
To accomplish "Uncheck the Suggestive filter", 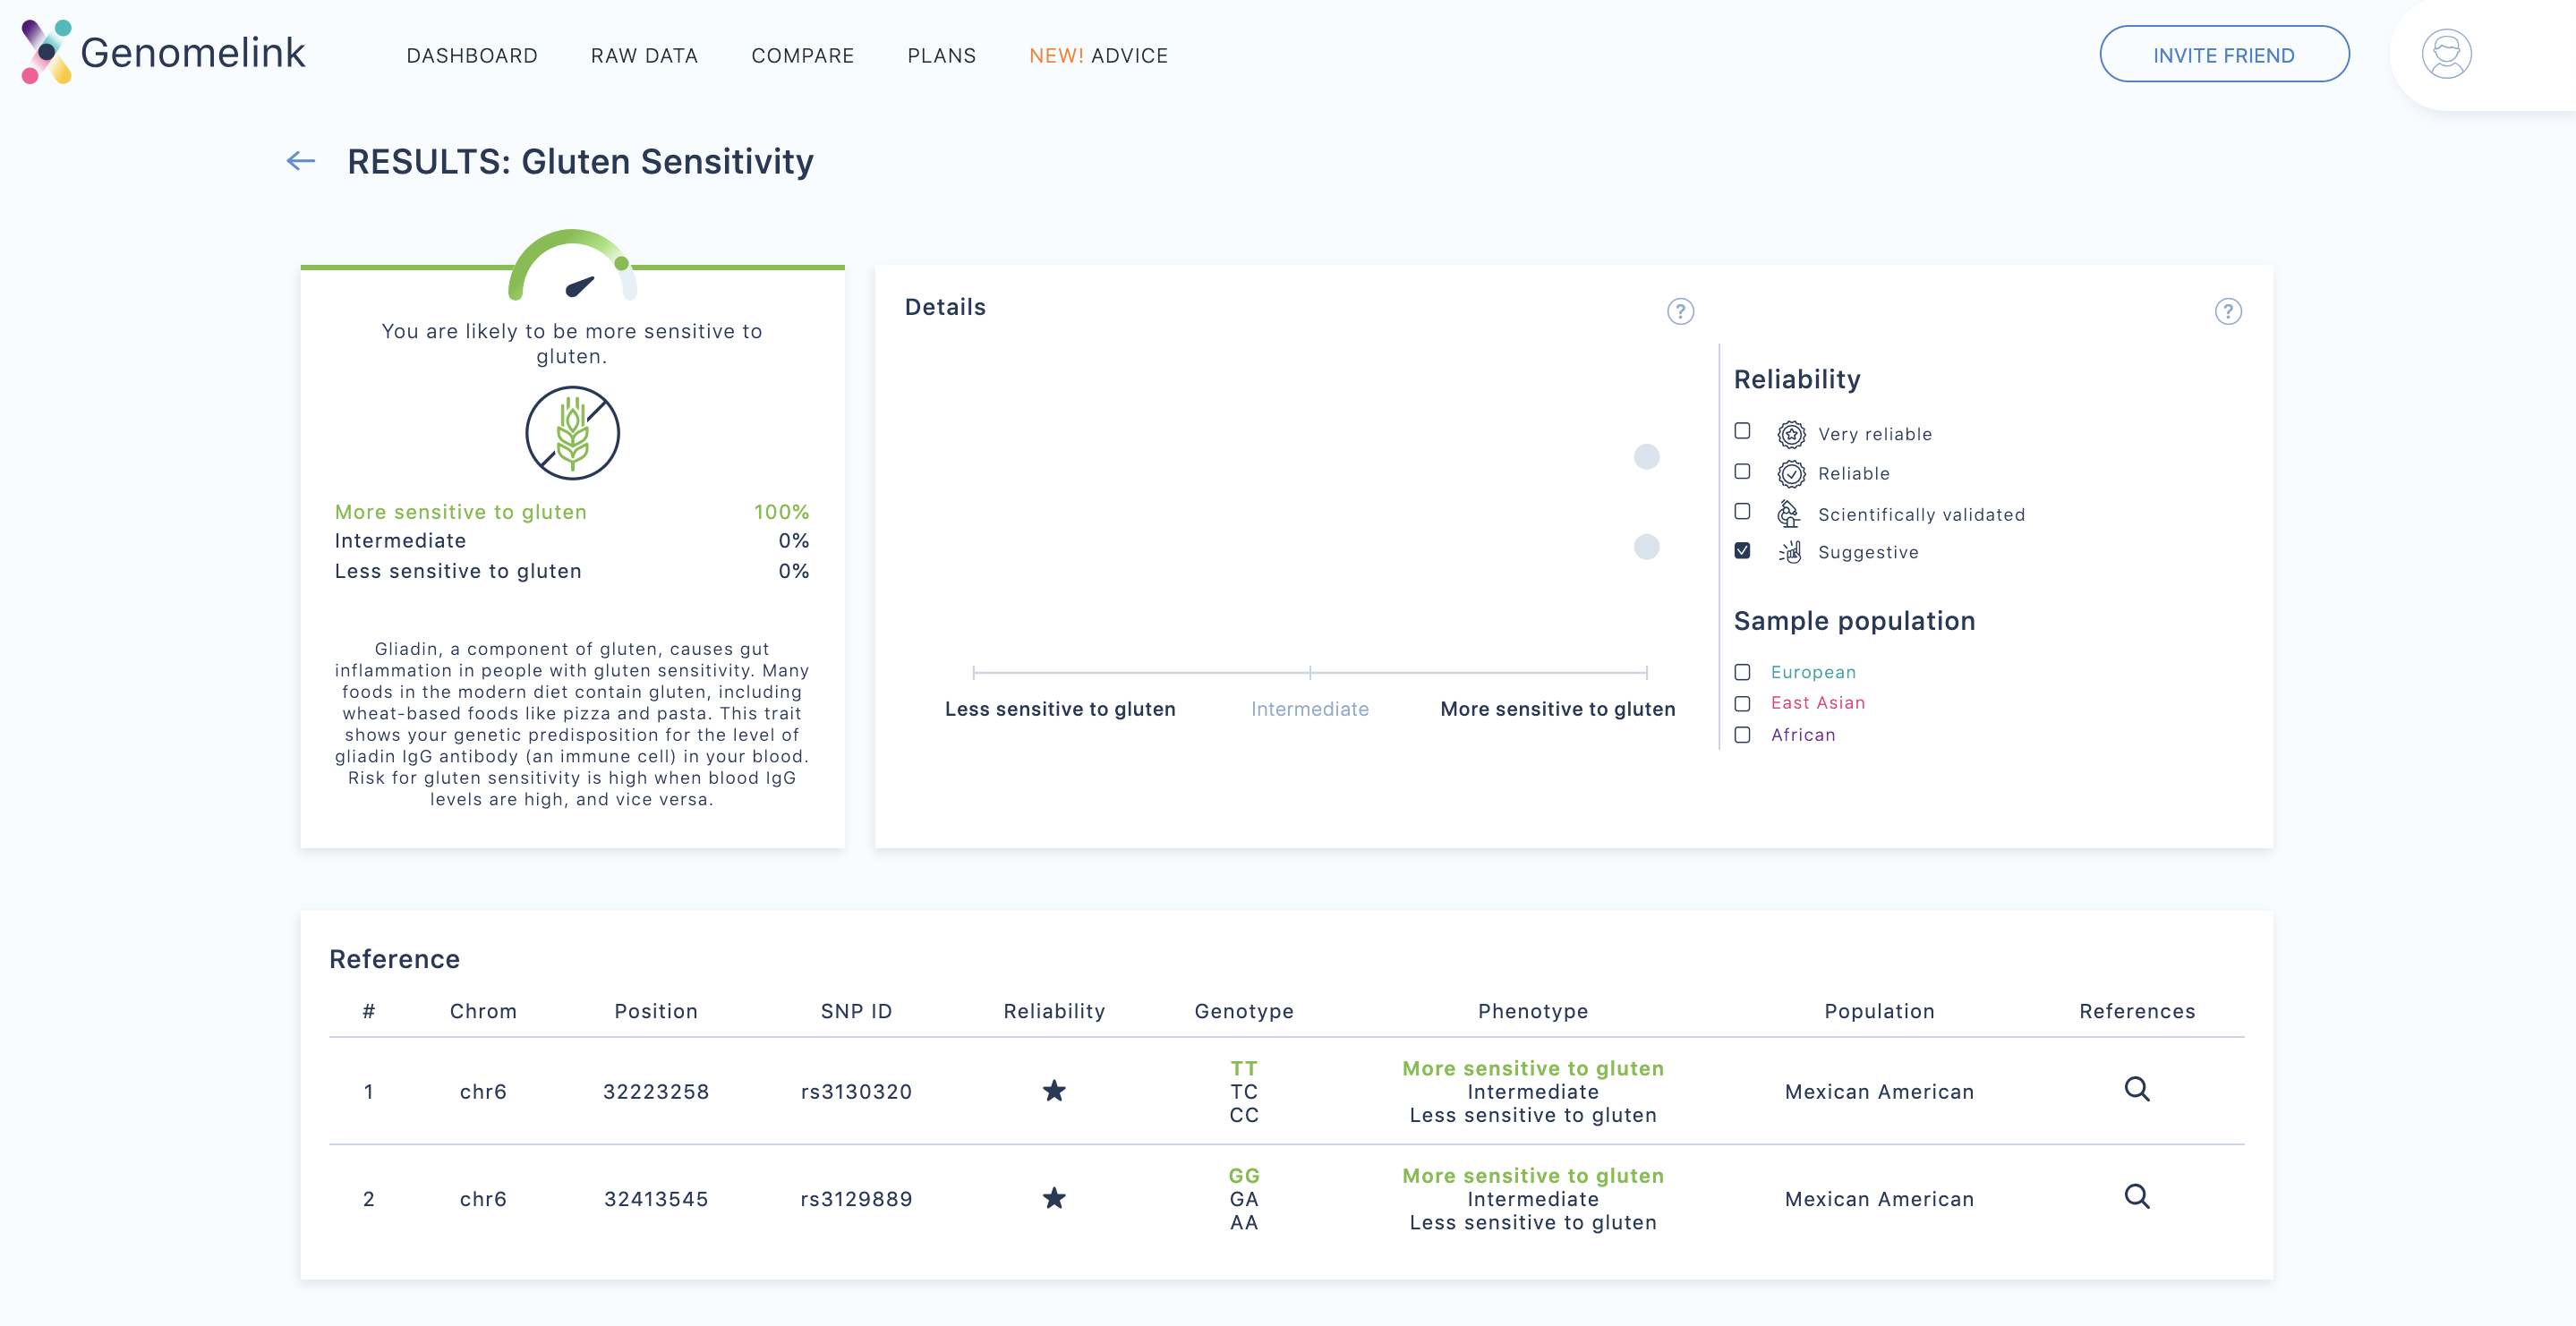I will (1742, 551).
